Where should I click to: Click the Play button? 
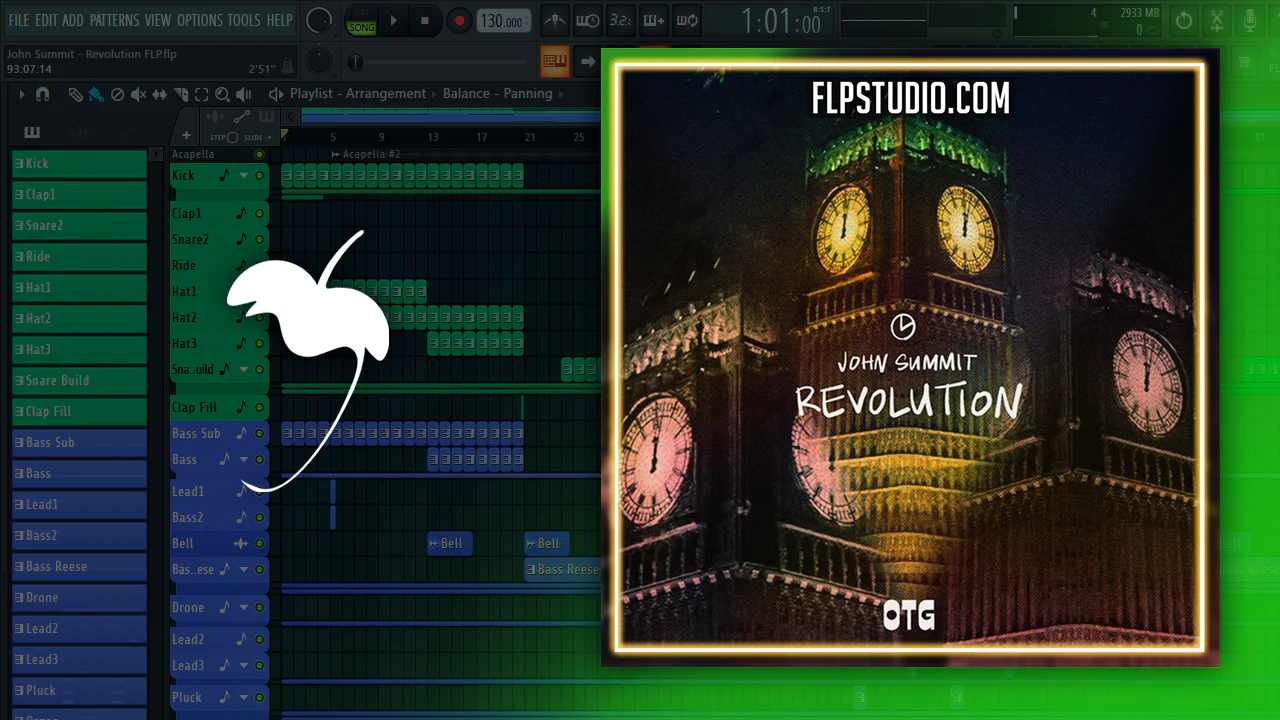tap(393, 20)
